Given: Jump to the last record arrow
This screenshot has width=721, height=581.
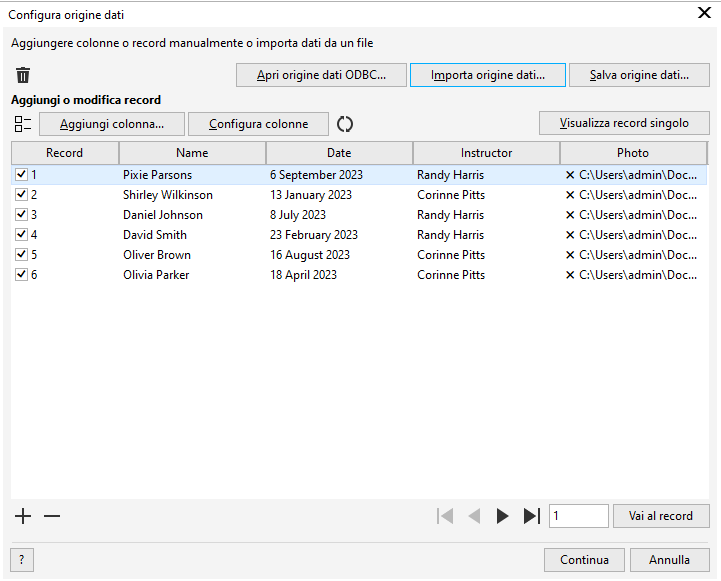Looking at the screenshot, I should click(532, 516).
